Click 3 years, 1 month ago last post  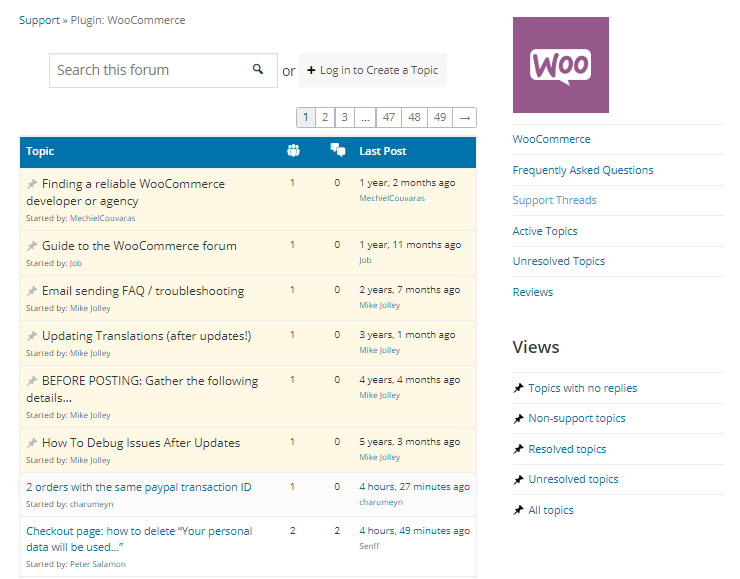click(407, 335)
